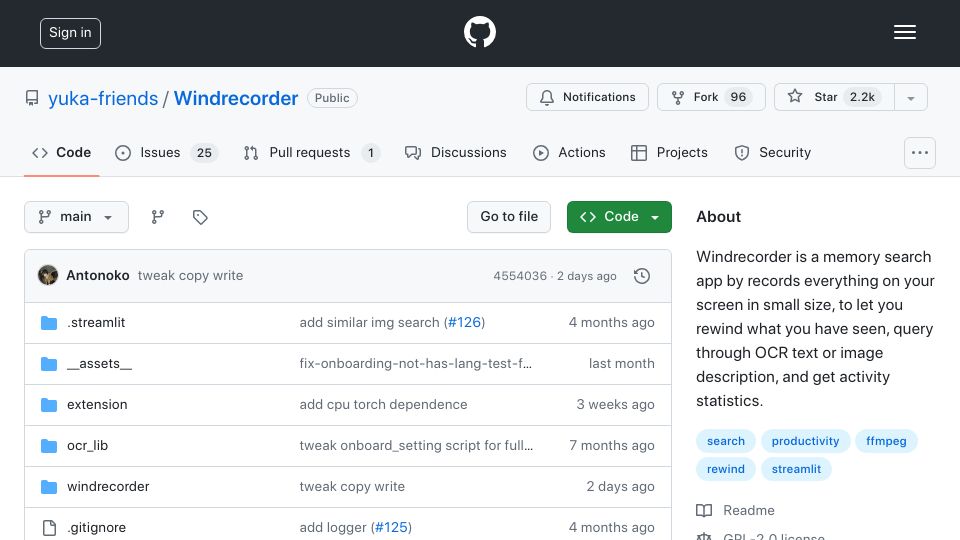Open the tags icon
The width and height of the screenshot is (960, 540).
[x=200, y=217]
